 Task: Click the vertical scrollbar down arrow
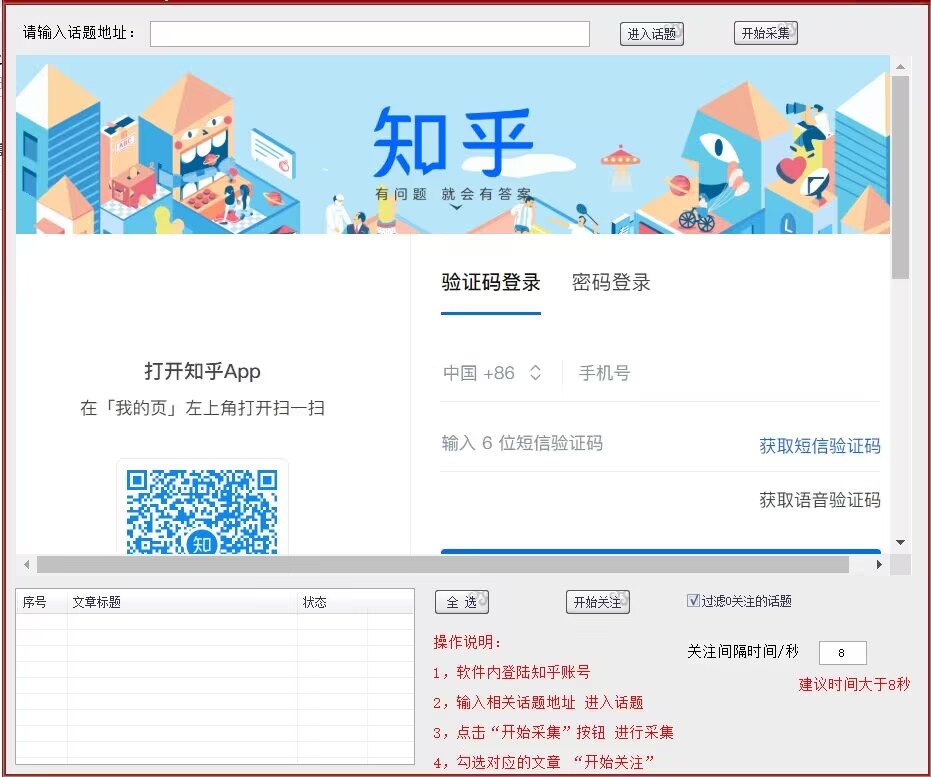[x=900, y=543]
